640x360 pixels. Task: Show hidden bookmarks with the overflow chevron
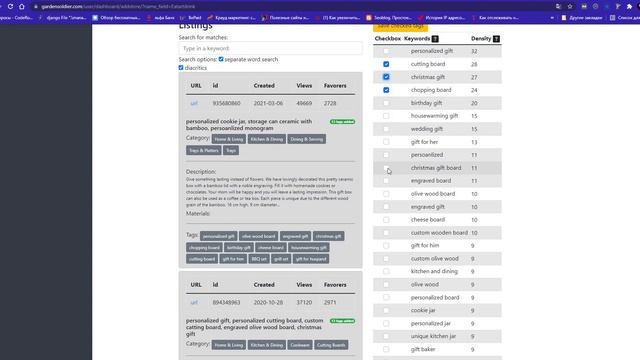tap(552, 18)
